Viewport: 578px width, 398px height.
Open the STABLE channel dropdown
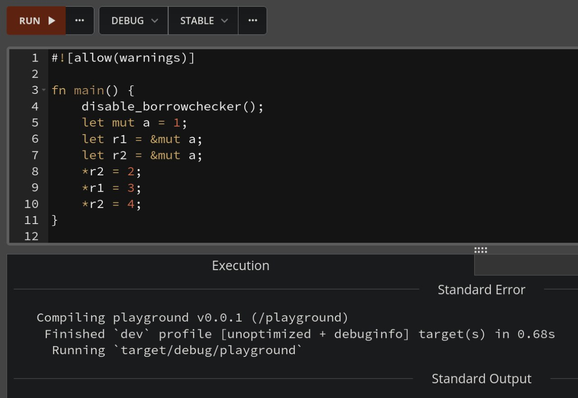[x=203, y=21]
